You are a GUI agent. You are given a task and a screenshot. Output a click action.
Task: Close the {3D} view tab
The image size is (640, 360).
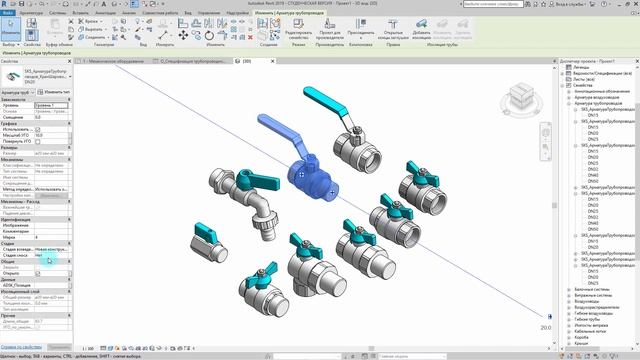273,61
